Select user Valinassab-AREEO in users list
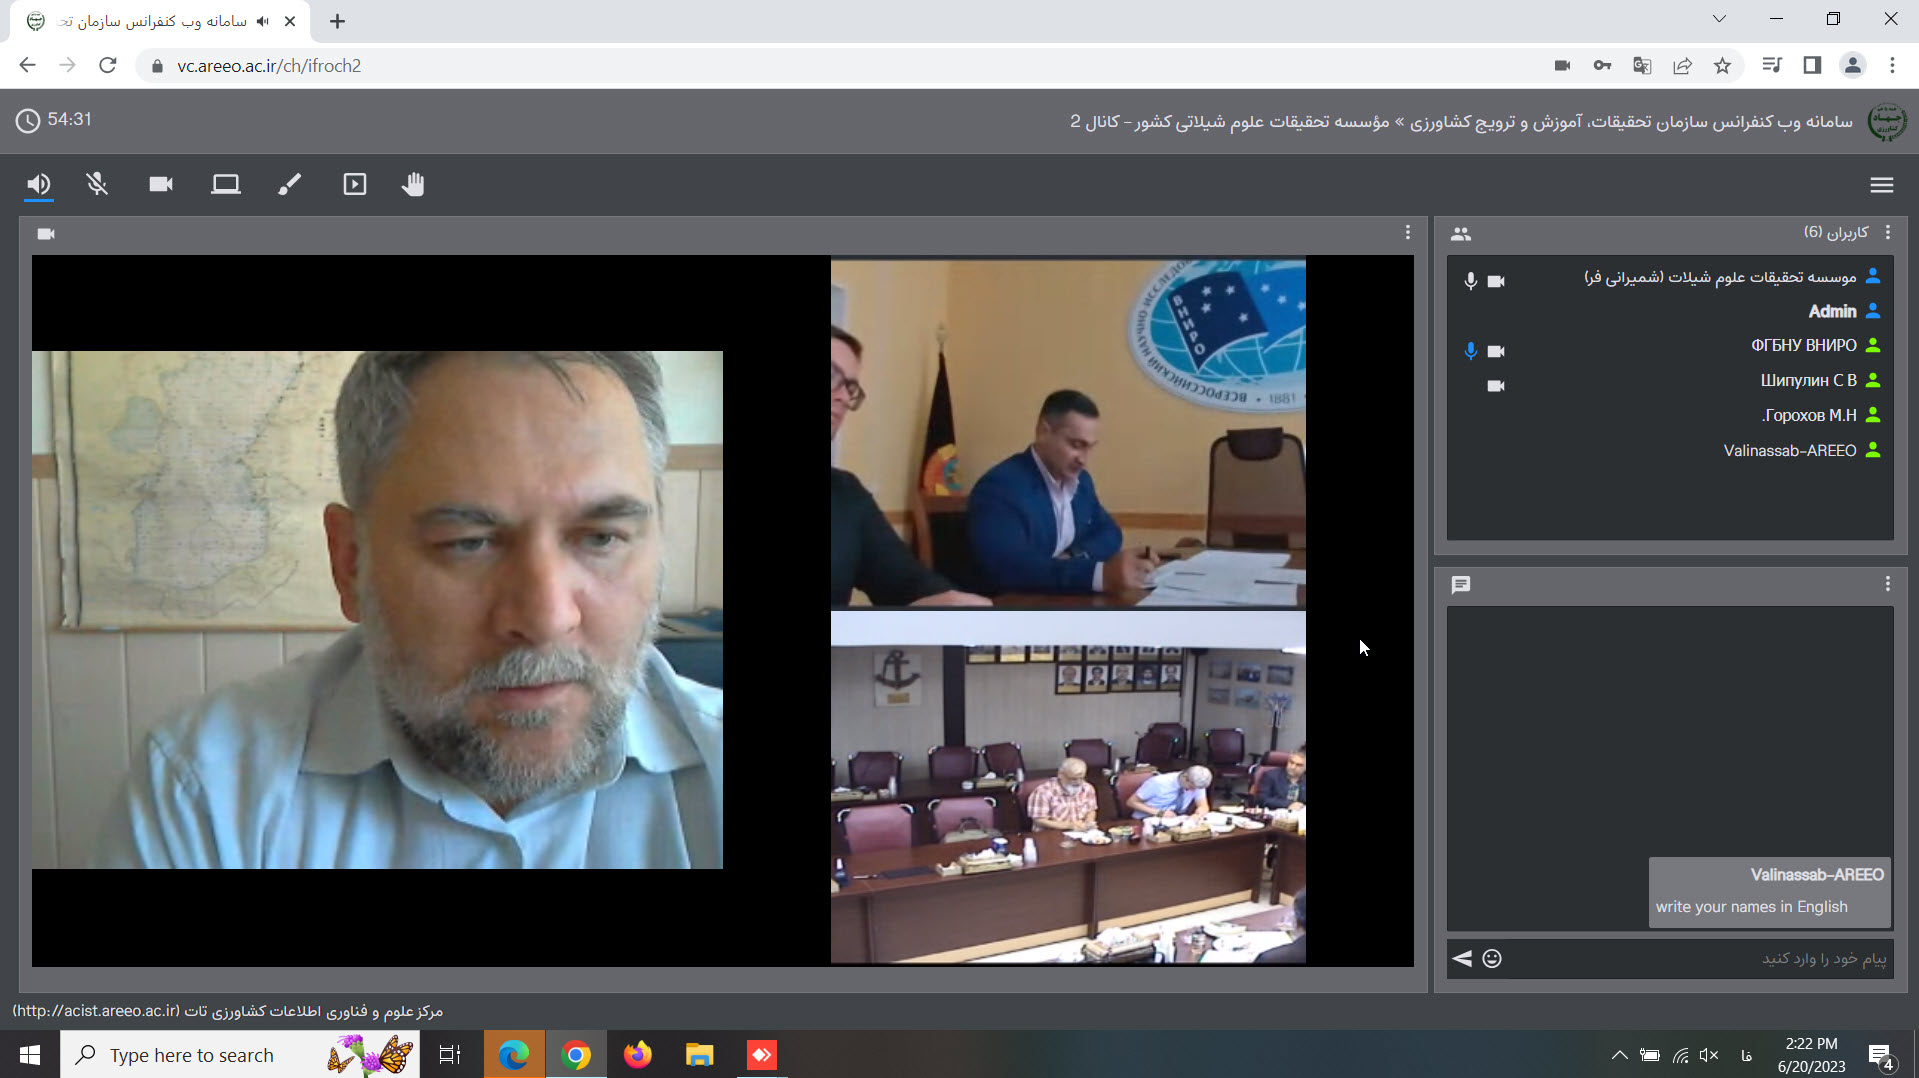Screen dimensions: 1919x1078 pos(1789,451)
